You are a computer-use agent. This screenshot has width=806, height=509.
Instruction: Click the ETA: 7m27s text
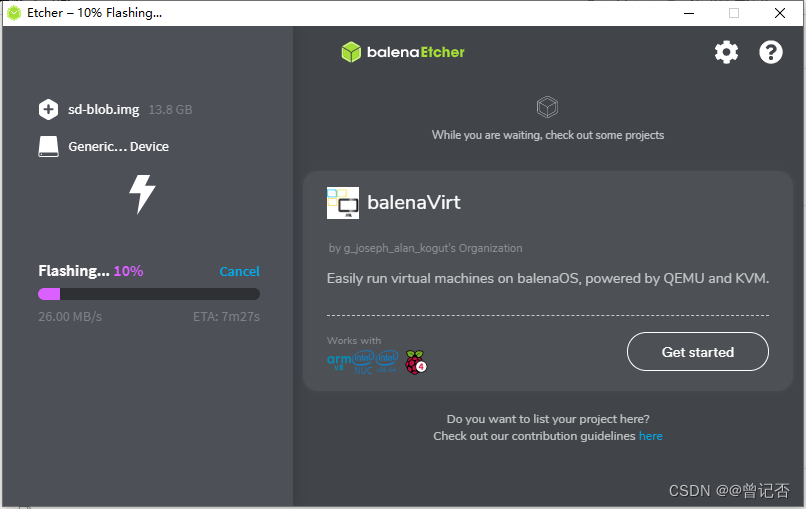(226, 317)
